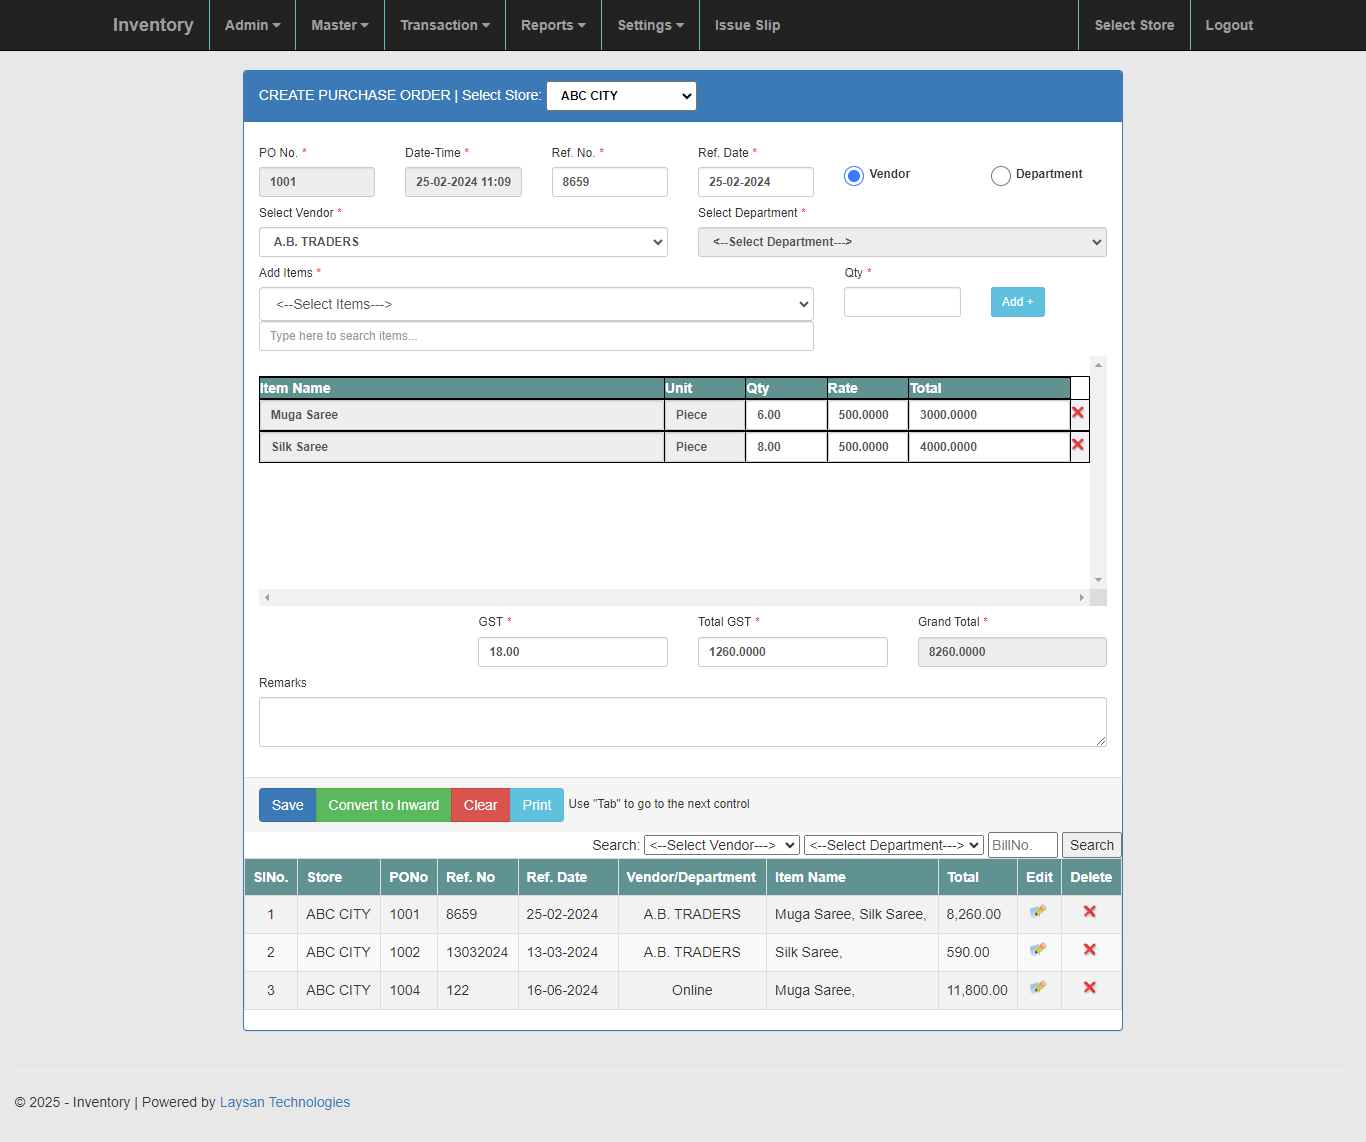Click the 'Online' vendor/department cell

point(692,990)
